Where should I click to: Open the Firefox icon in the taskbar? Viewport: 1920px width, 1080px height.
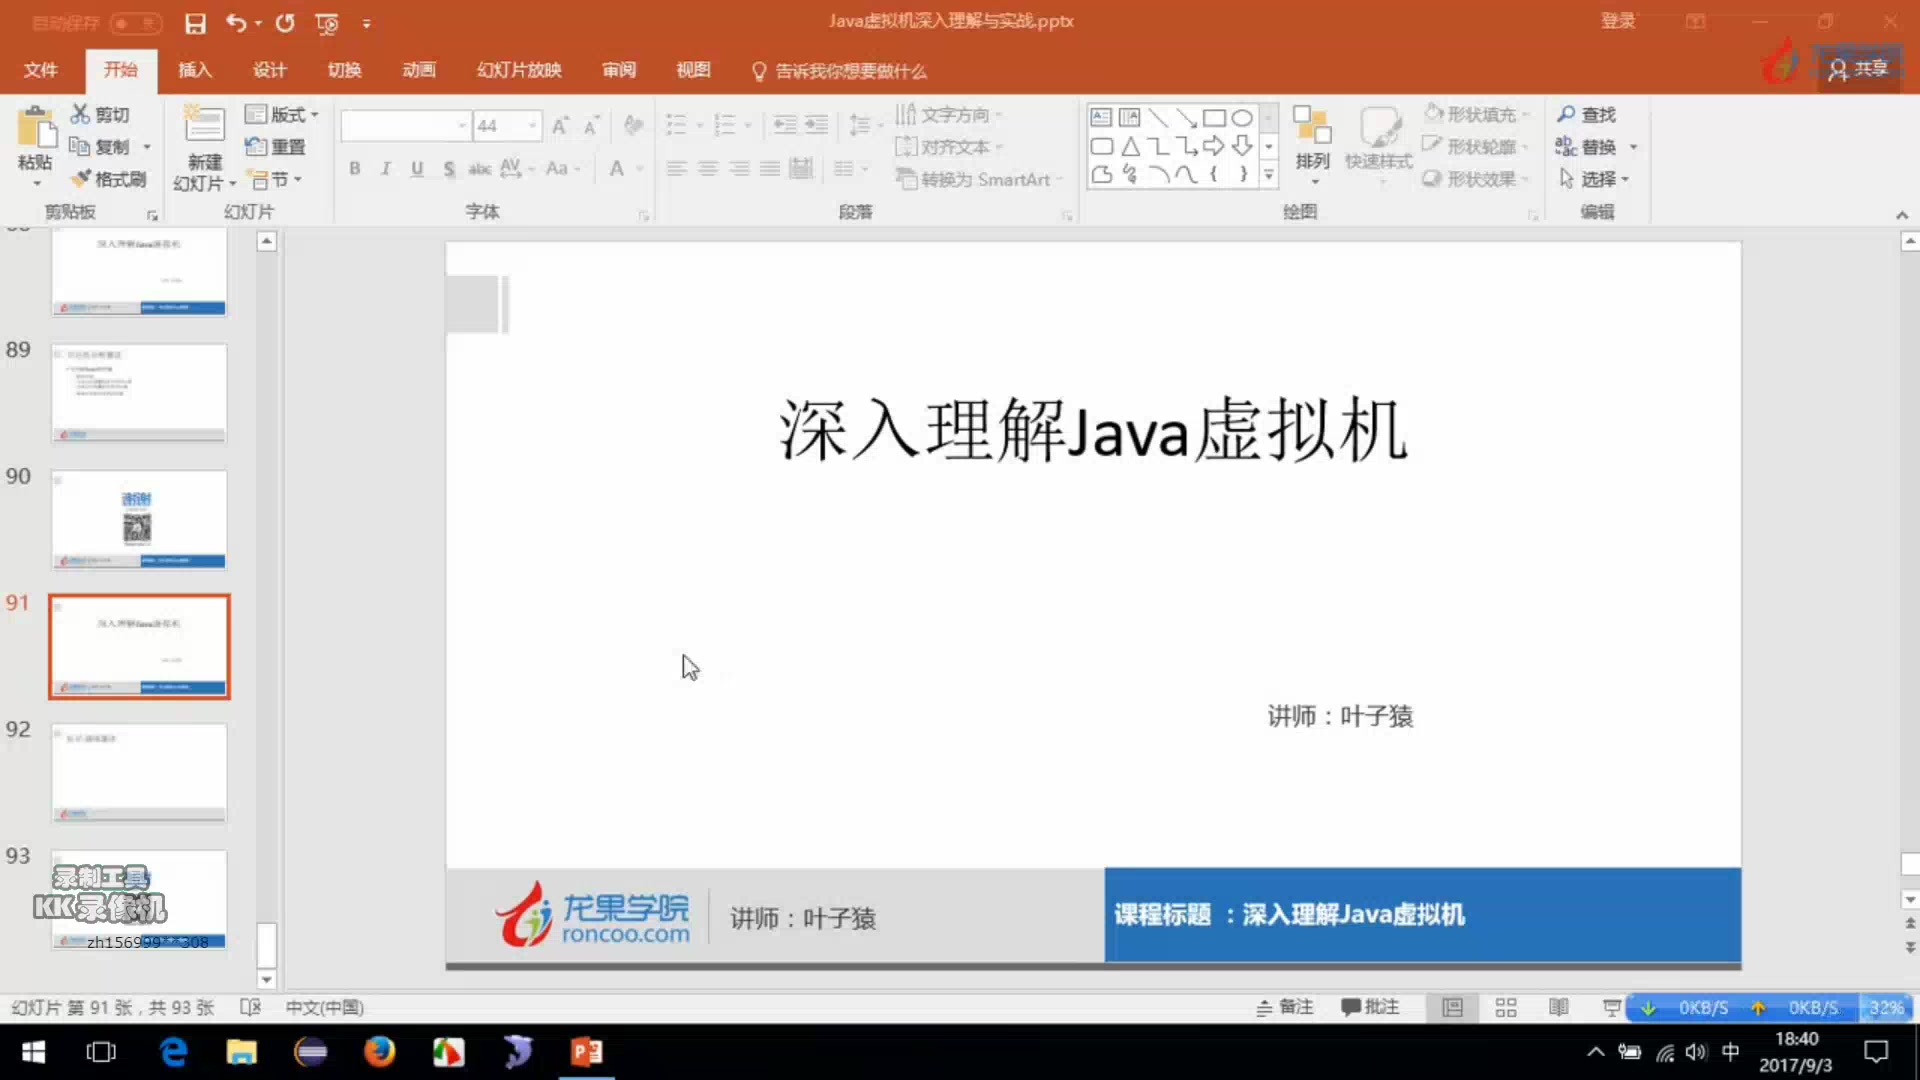(379, 1052)
